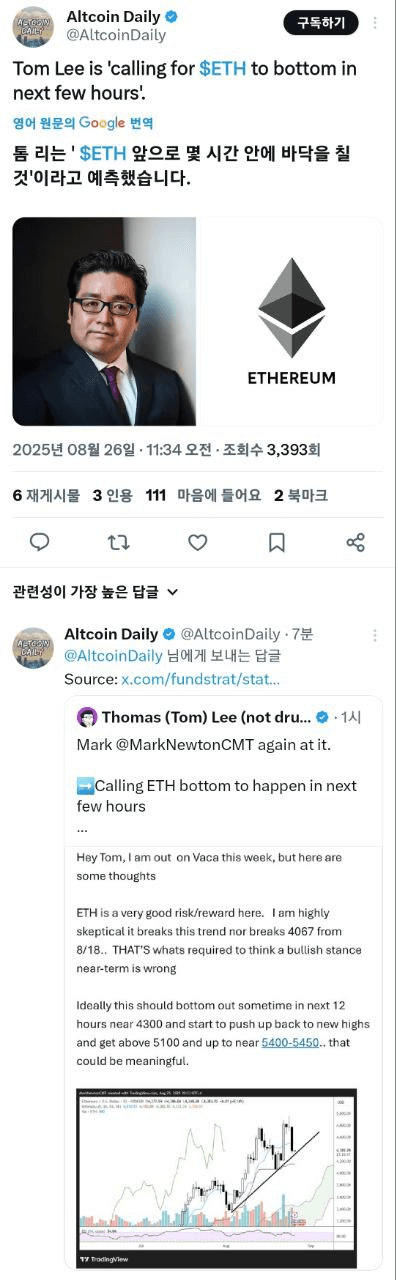The height and width of the screenshot is (1280, 396).
Task: Open the three-dot menu on the main tweet
Action: (x=375, y=24)
